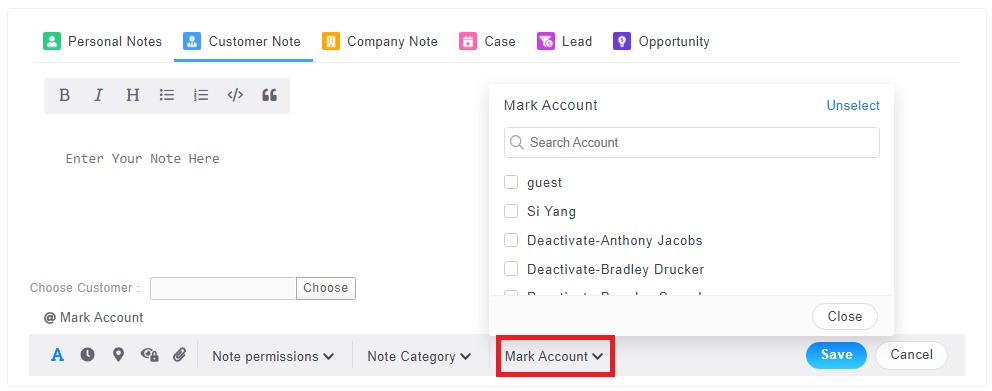Click the blue font A icon
The width and height of the screenshot is (992, 391).
click(58, 355)
